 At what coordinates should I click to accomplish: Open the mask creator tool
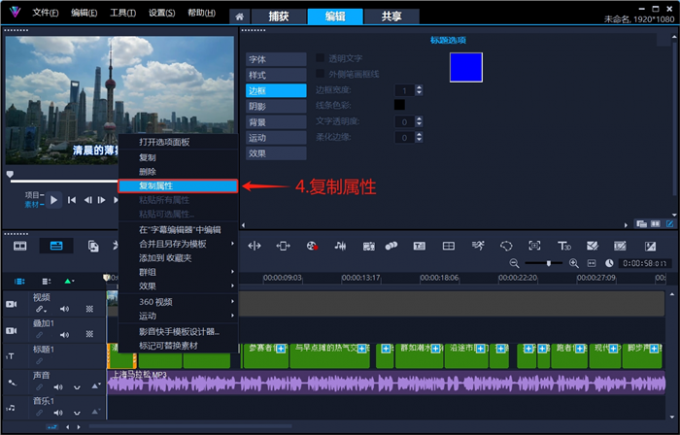[506, 246]
